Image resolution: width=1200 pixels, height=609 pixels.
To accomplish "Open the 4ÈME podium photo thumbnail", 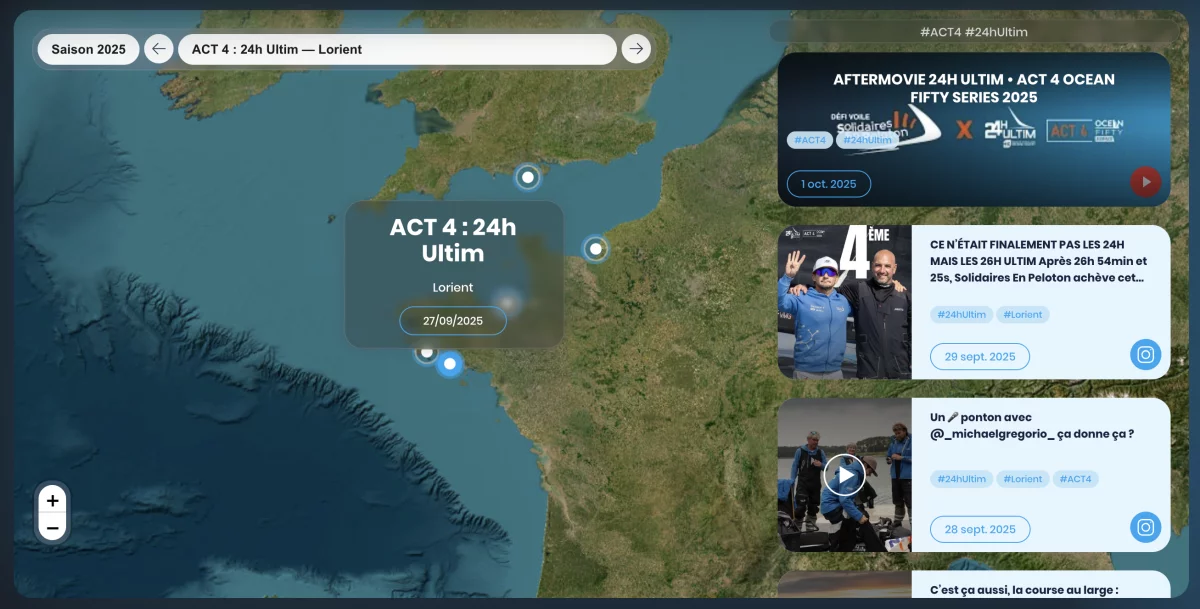I will click(x=845, y=302).
